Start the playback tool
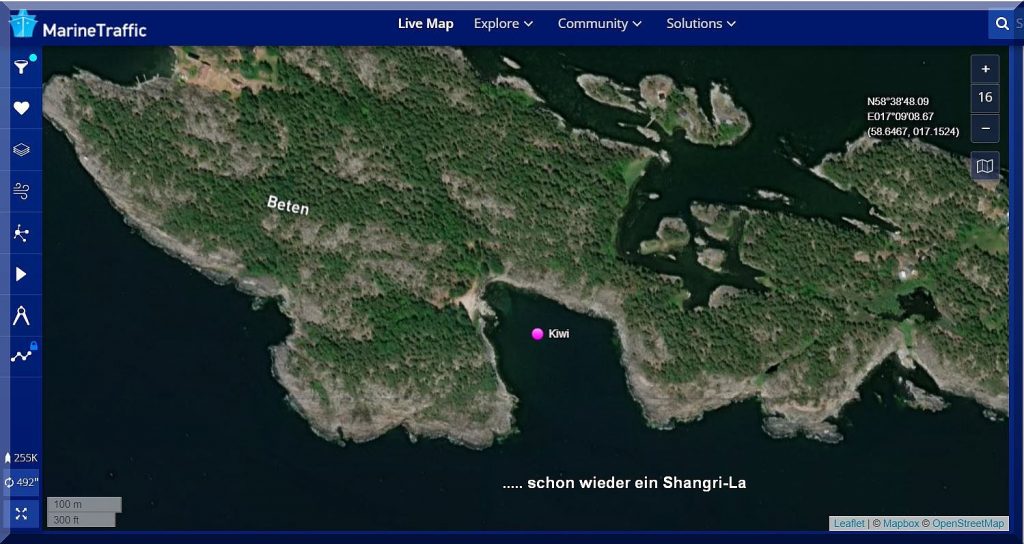Image resolution: width=1024 pixels, height=544 pixels. pos(21,274)
